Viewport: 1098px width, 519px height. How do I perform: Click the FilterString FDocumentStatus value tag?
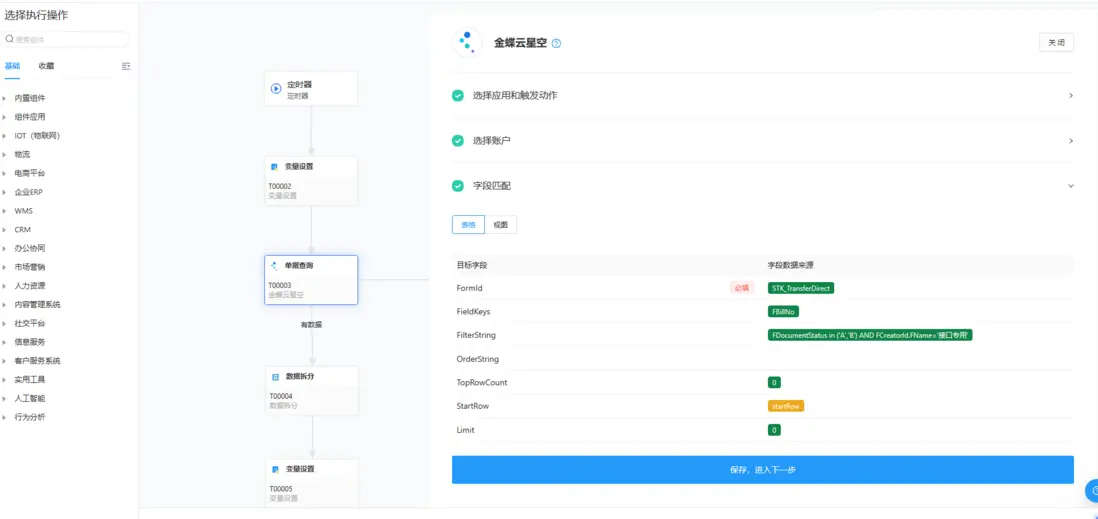870,335
